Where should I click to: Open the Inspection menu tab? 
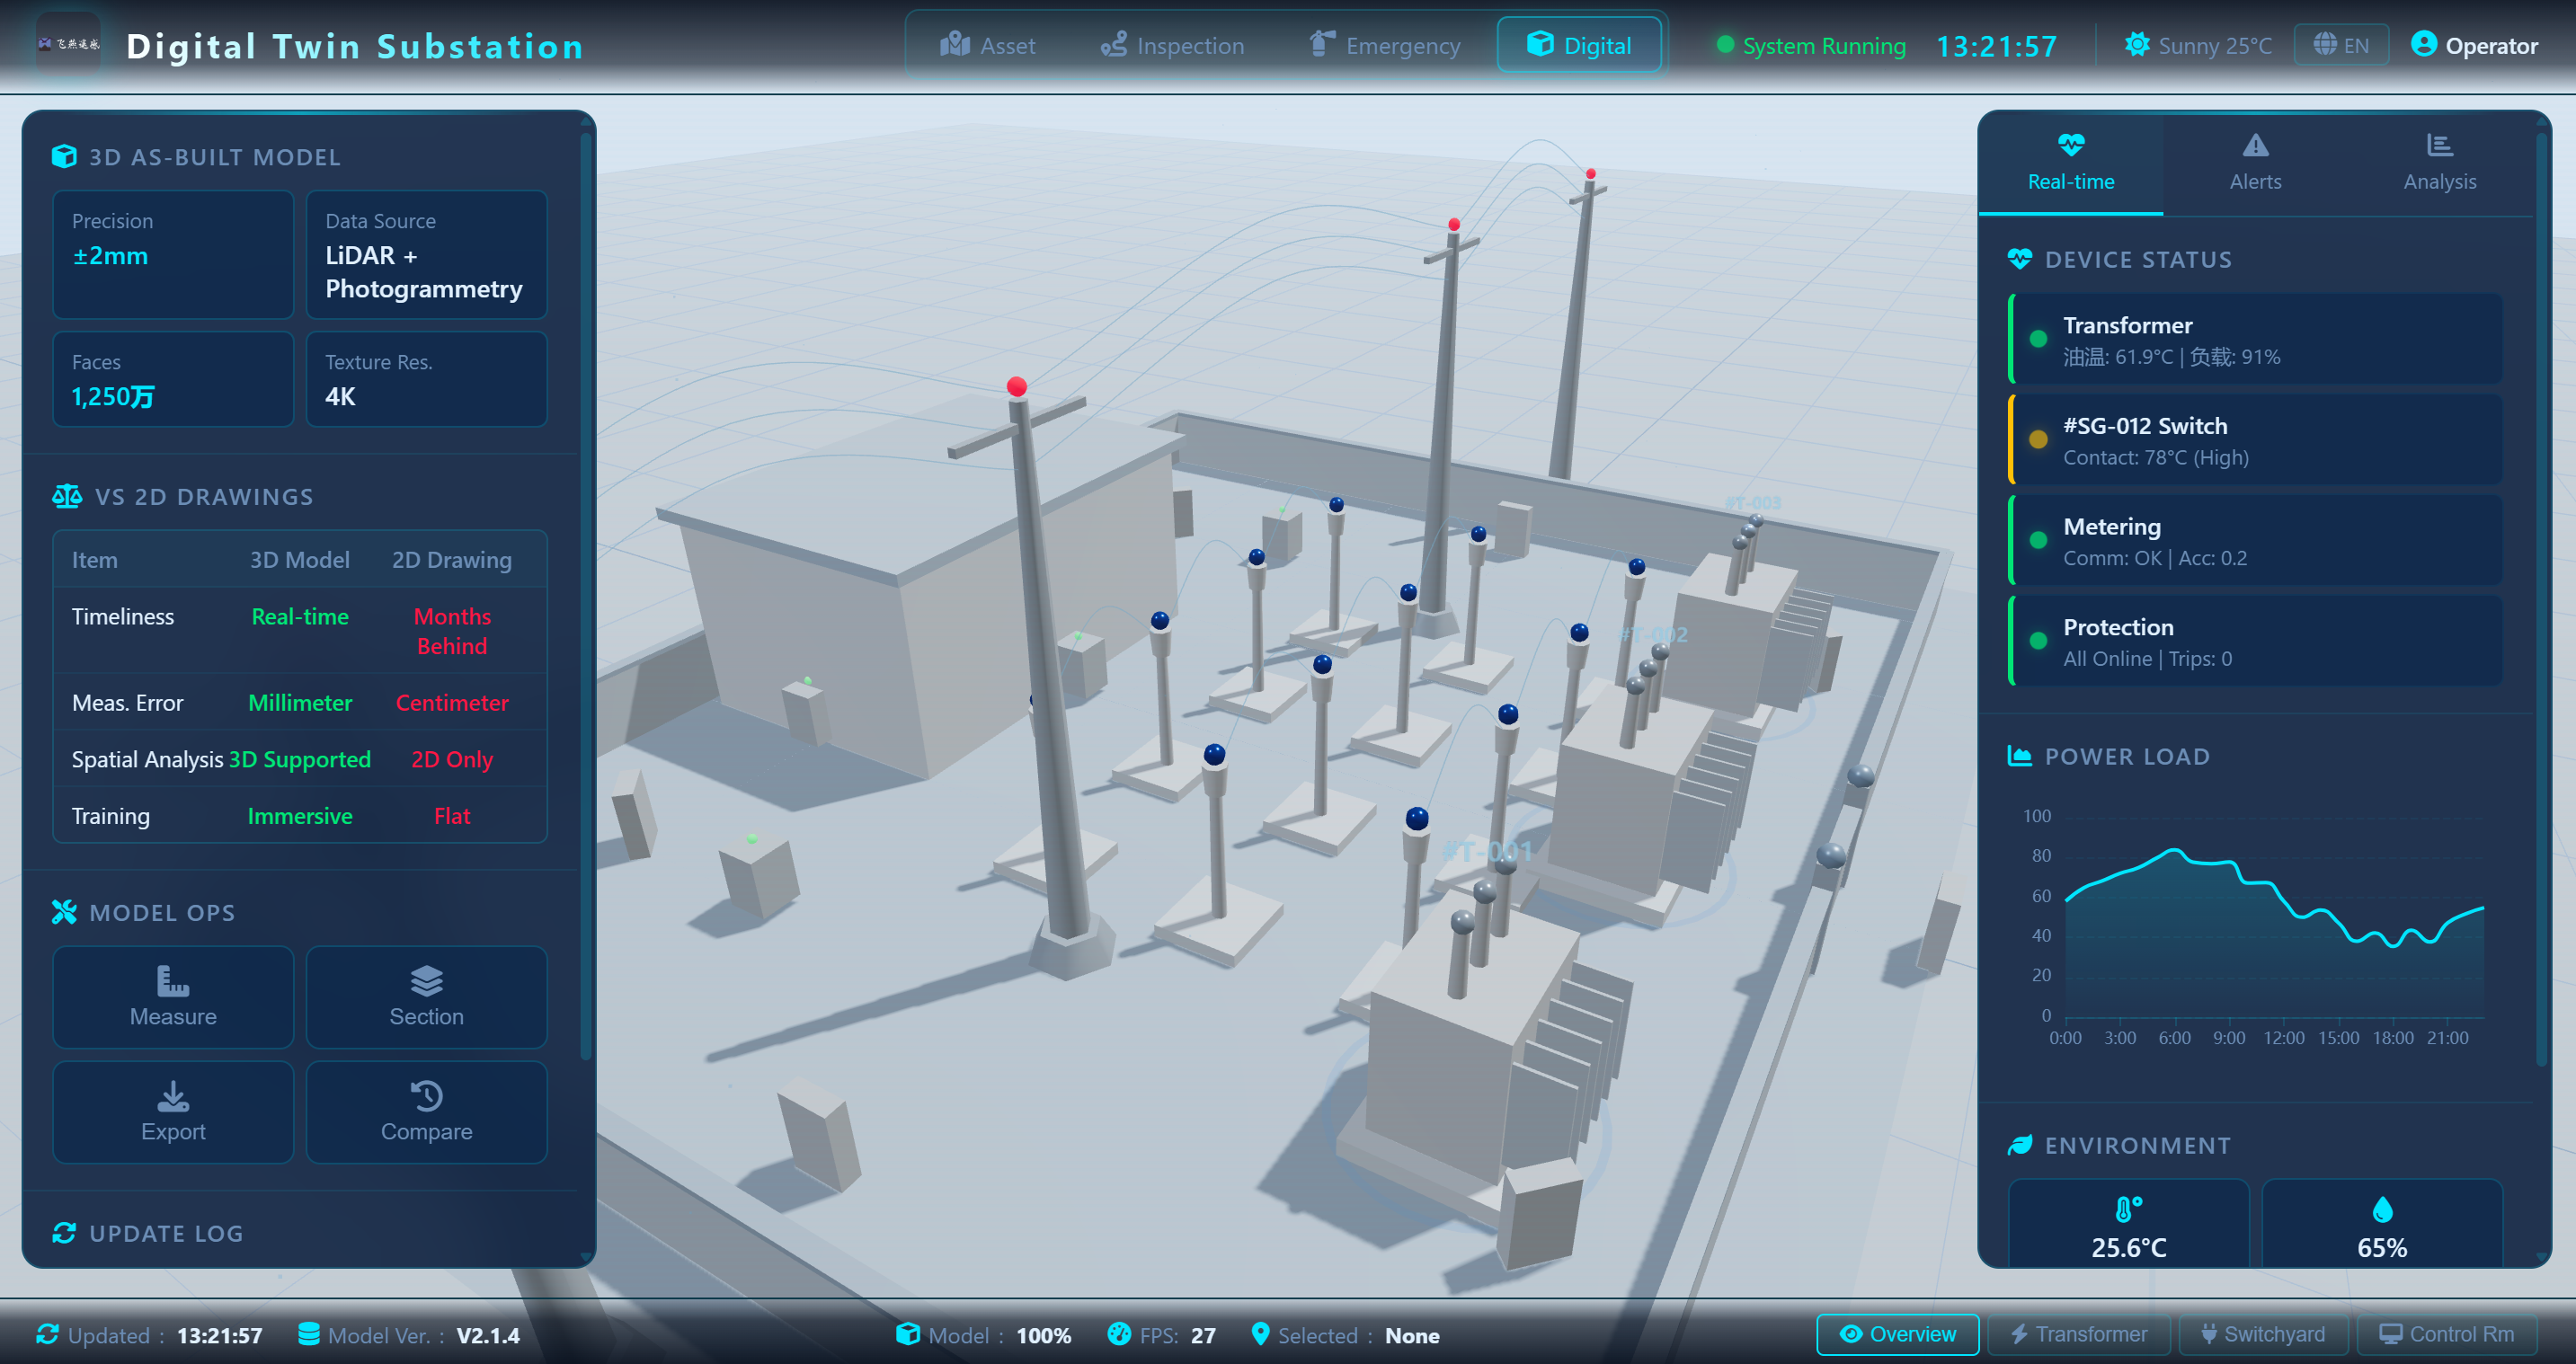click(1172, 45)
